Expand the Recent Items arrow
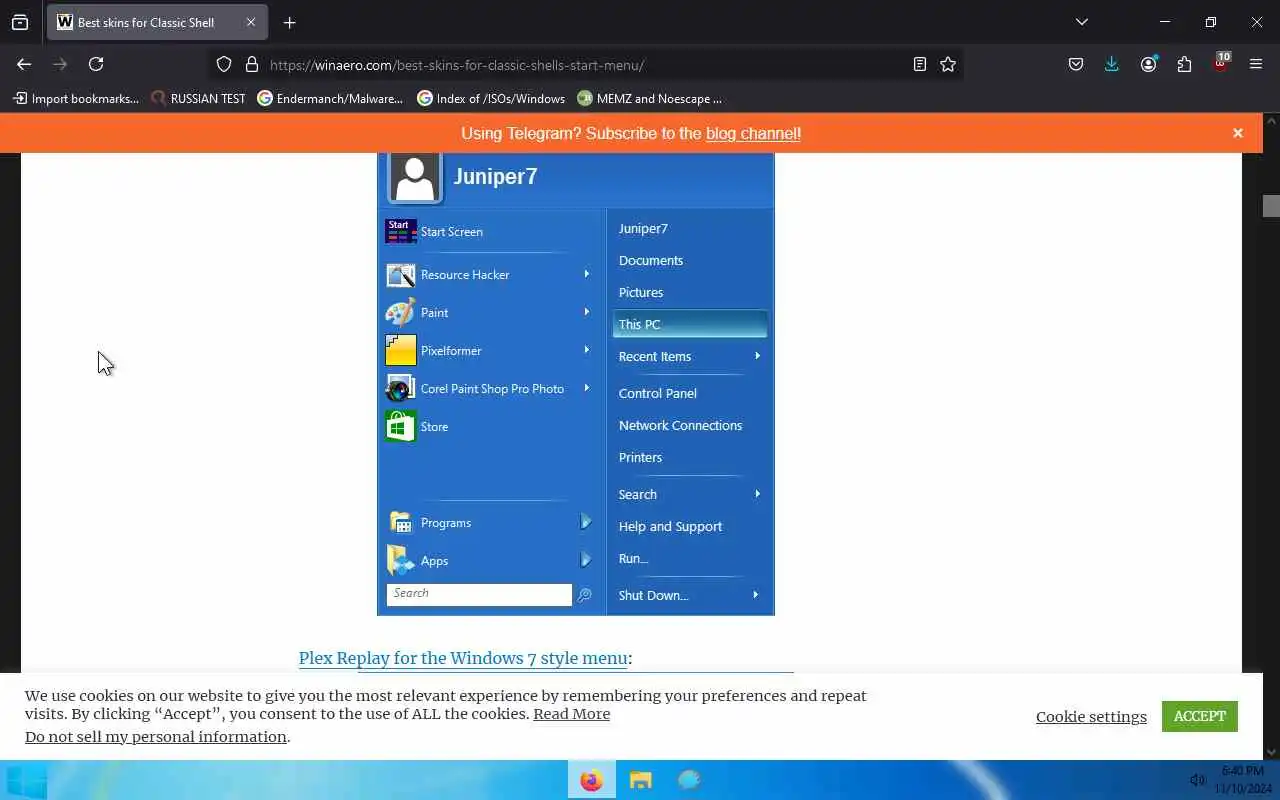1280x800 pixels. pos(757,356)
